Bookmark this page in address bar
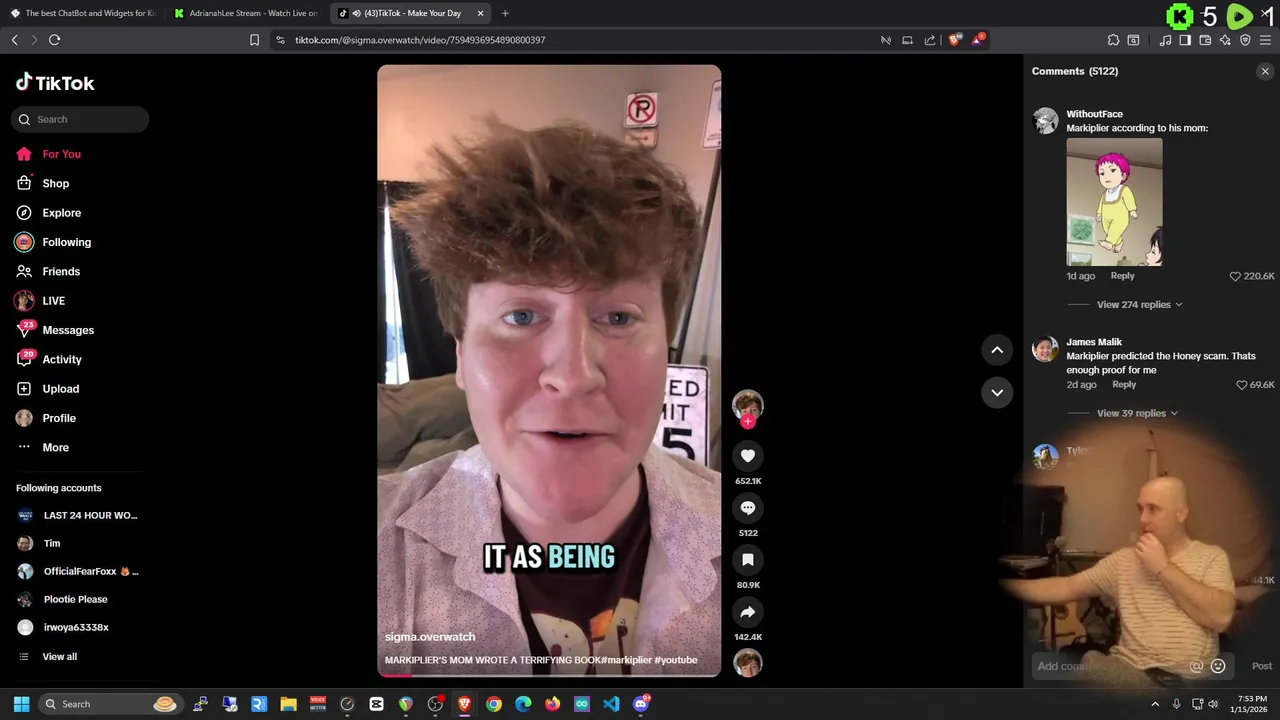Image resolution: width=1280 pixels, height=720 pixels. [254, 40]
